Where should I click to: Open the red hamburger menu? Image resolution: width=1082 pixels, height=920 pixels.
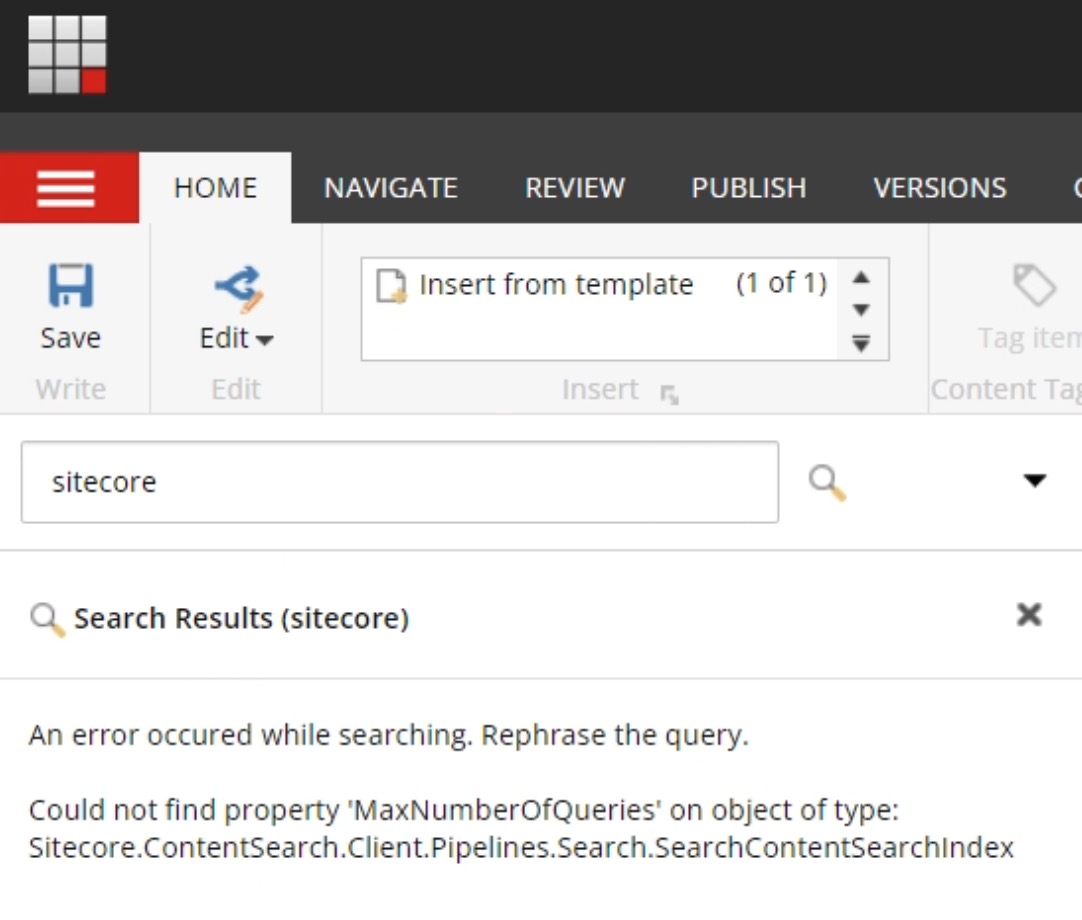[66, 188]
